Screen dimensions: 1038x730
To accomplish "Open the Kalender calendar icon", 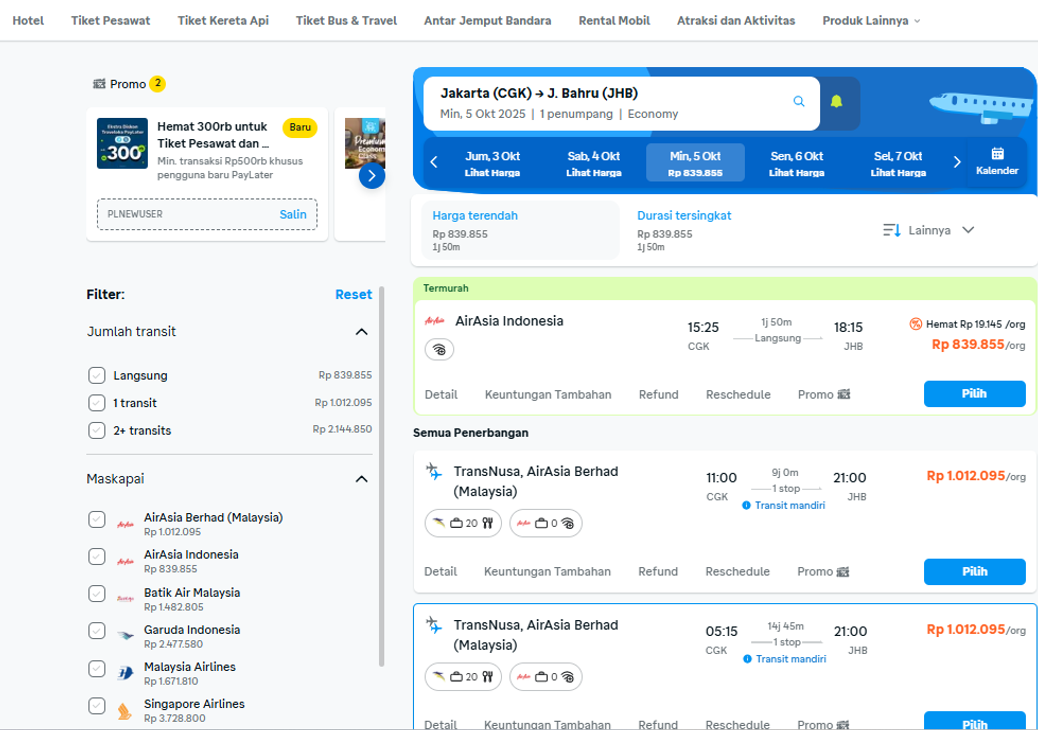I will (x=997, y=161).
